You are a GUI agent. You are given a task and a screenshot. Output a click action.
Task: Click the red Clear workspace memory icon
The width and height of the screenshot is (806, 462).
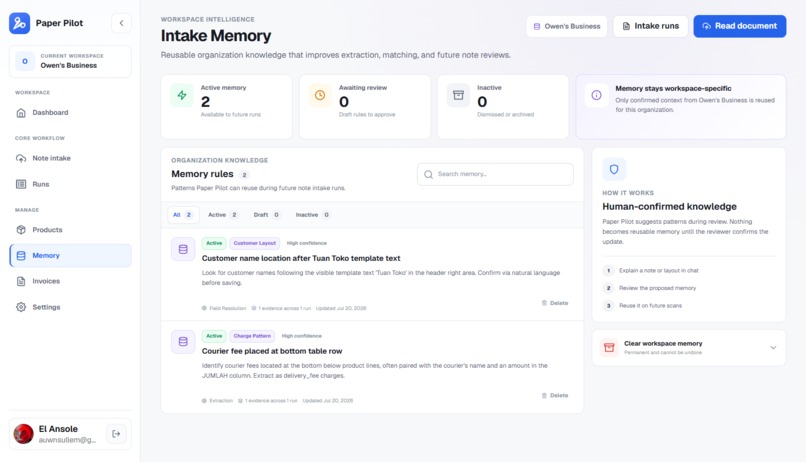(609, 347)
